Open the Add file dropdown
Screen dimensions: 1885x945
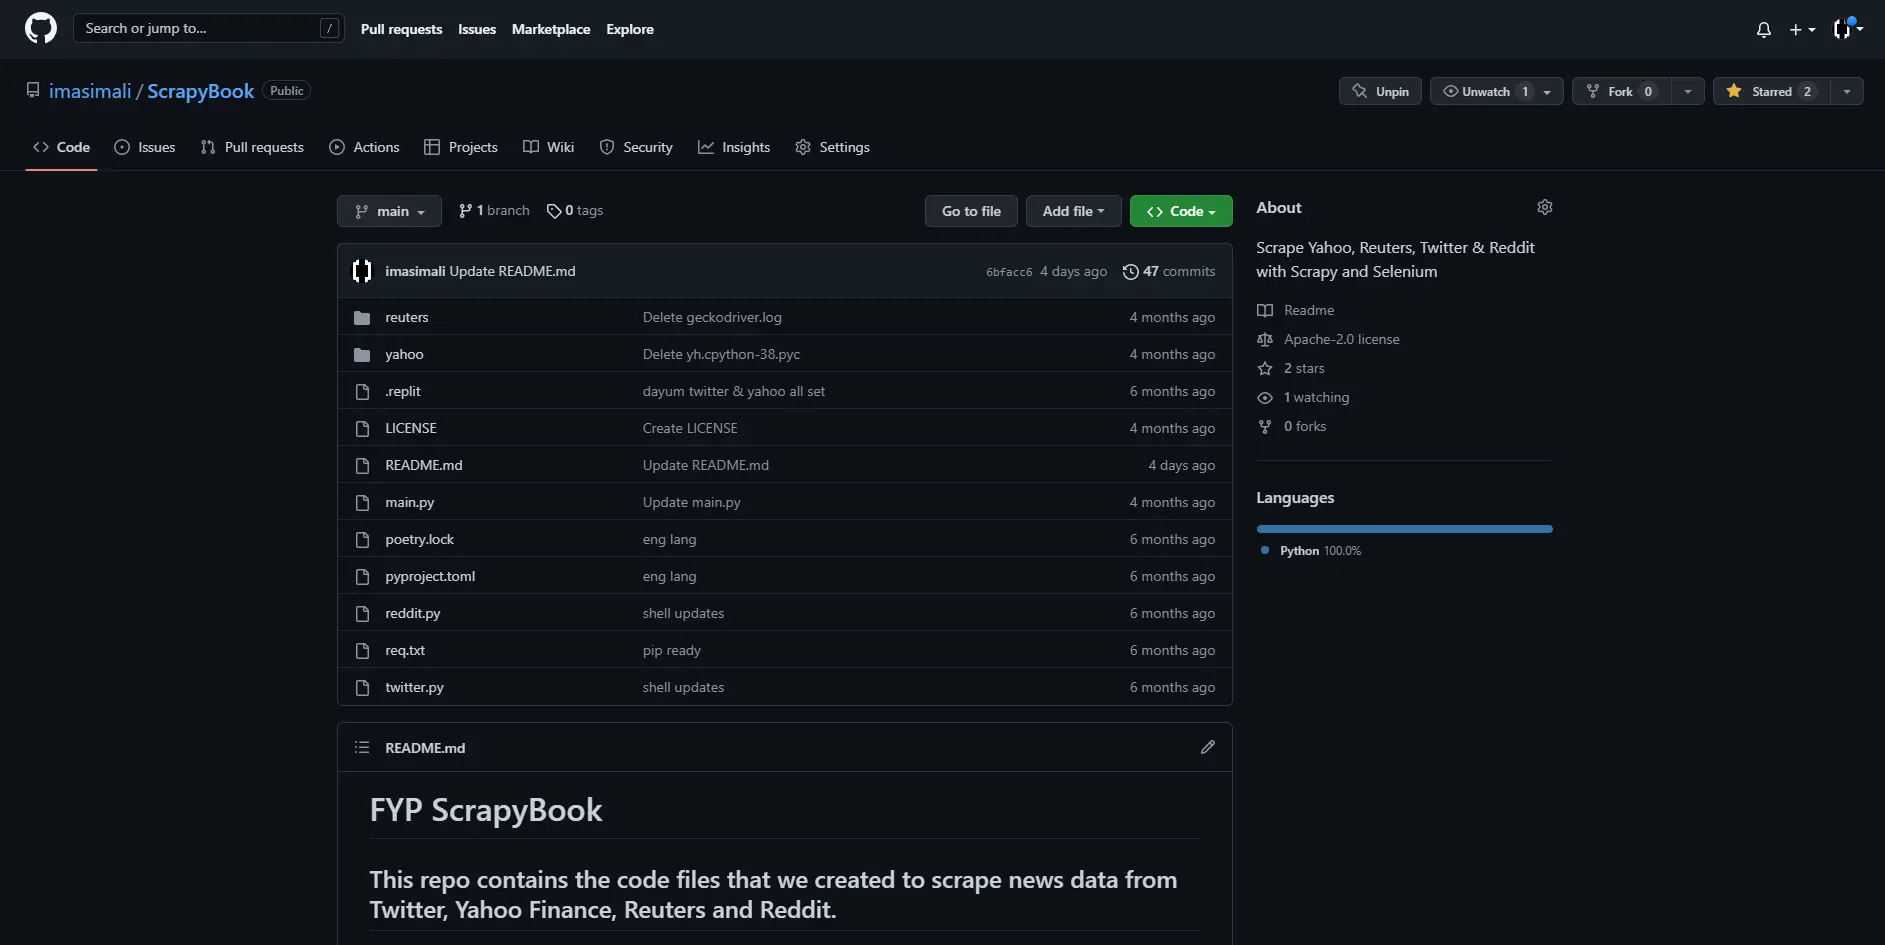click(1073, 211)
